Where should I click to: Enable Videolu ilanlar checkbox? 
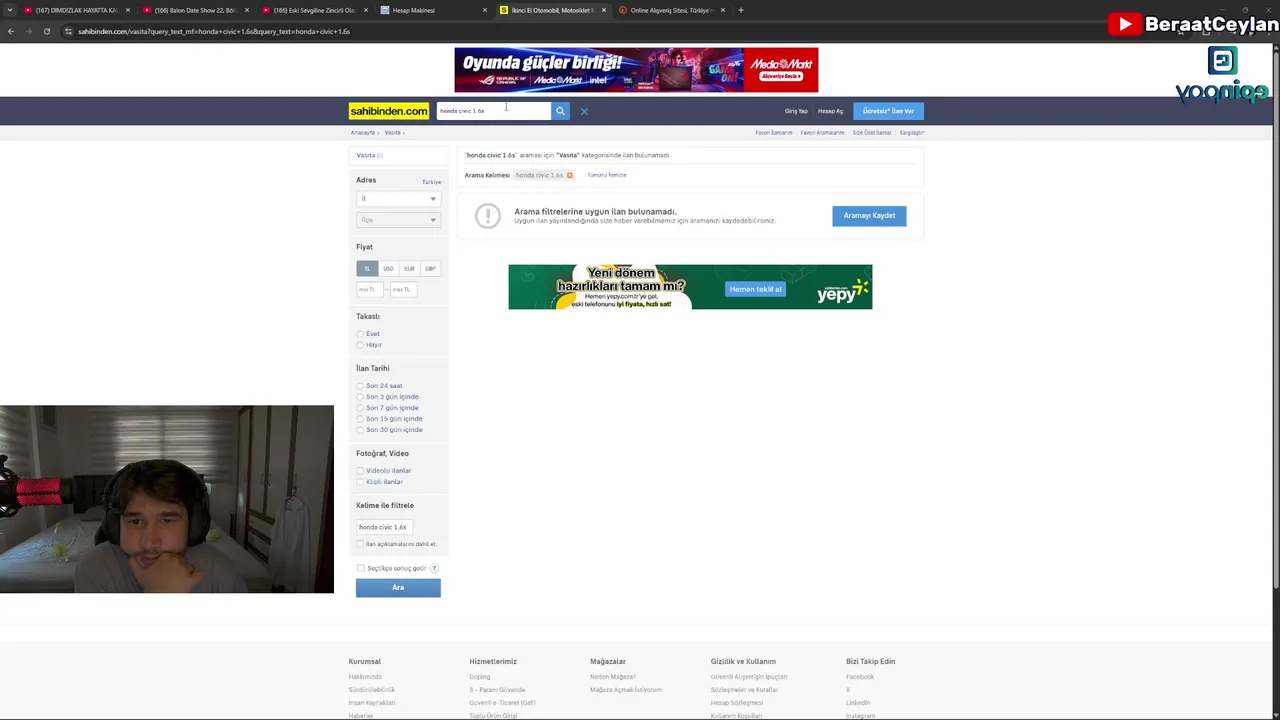coord(360,471)
